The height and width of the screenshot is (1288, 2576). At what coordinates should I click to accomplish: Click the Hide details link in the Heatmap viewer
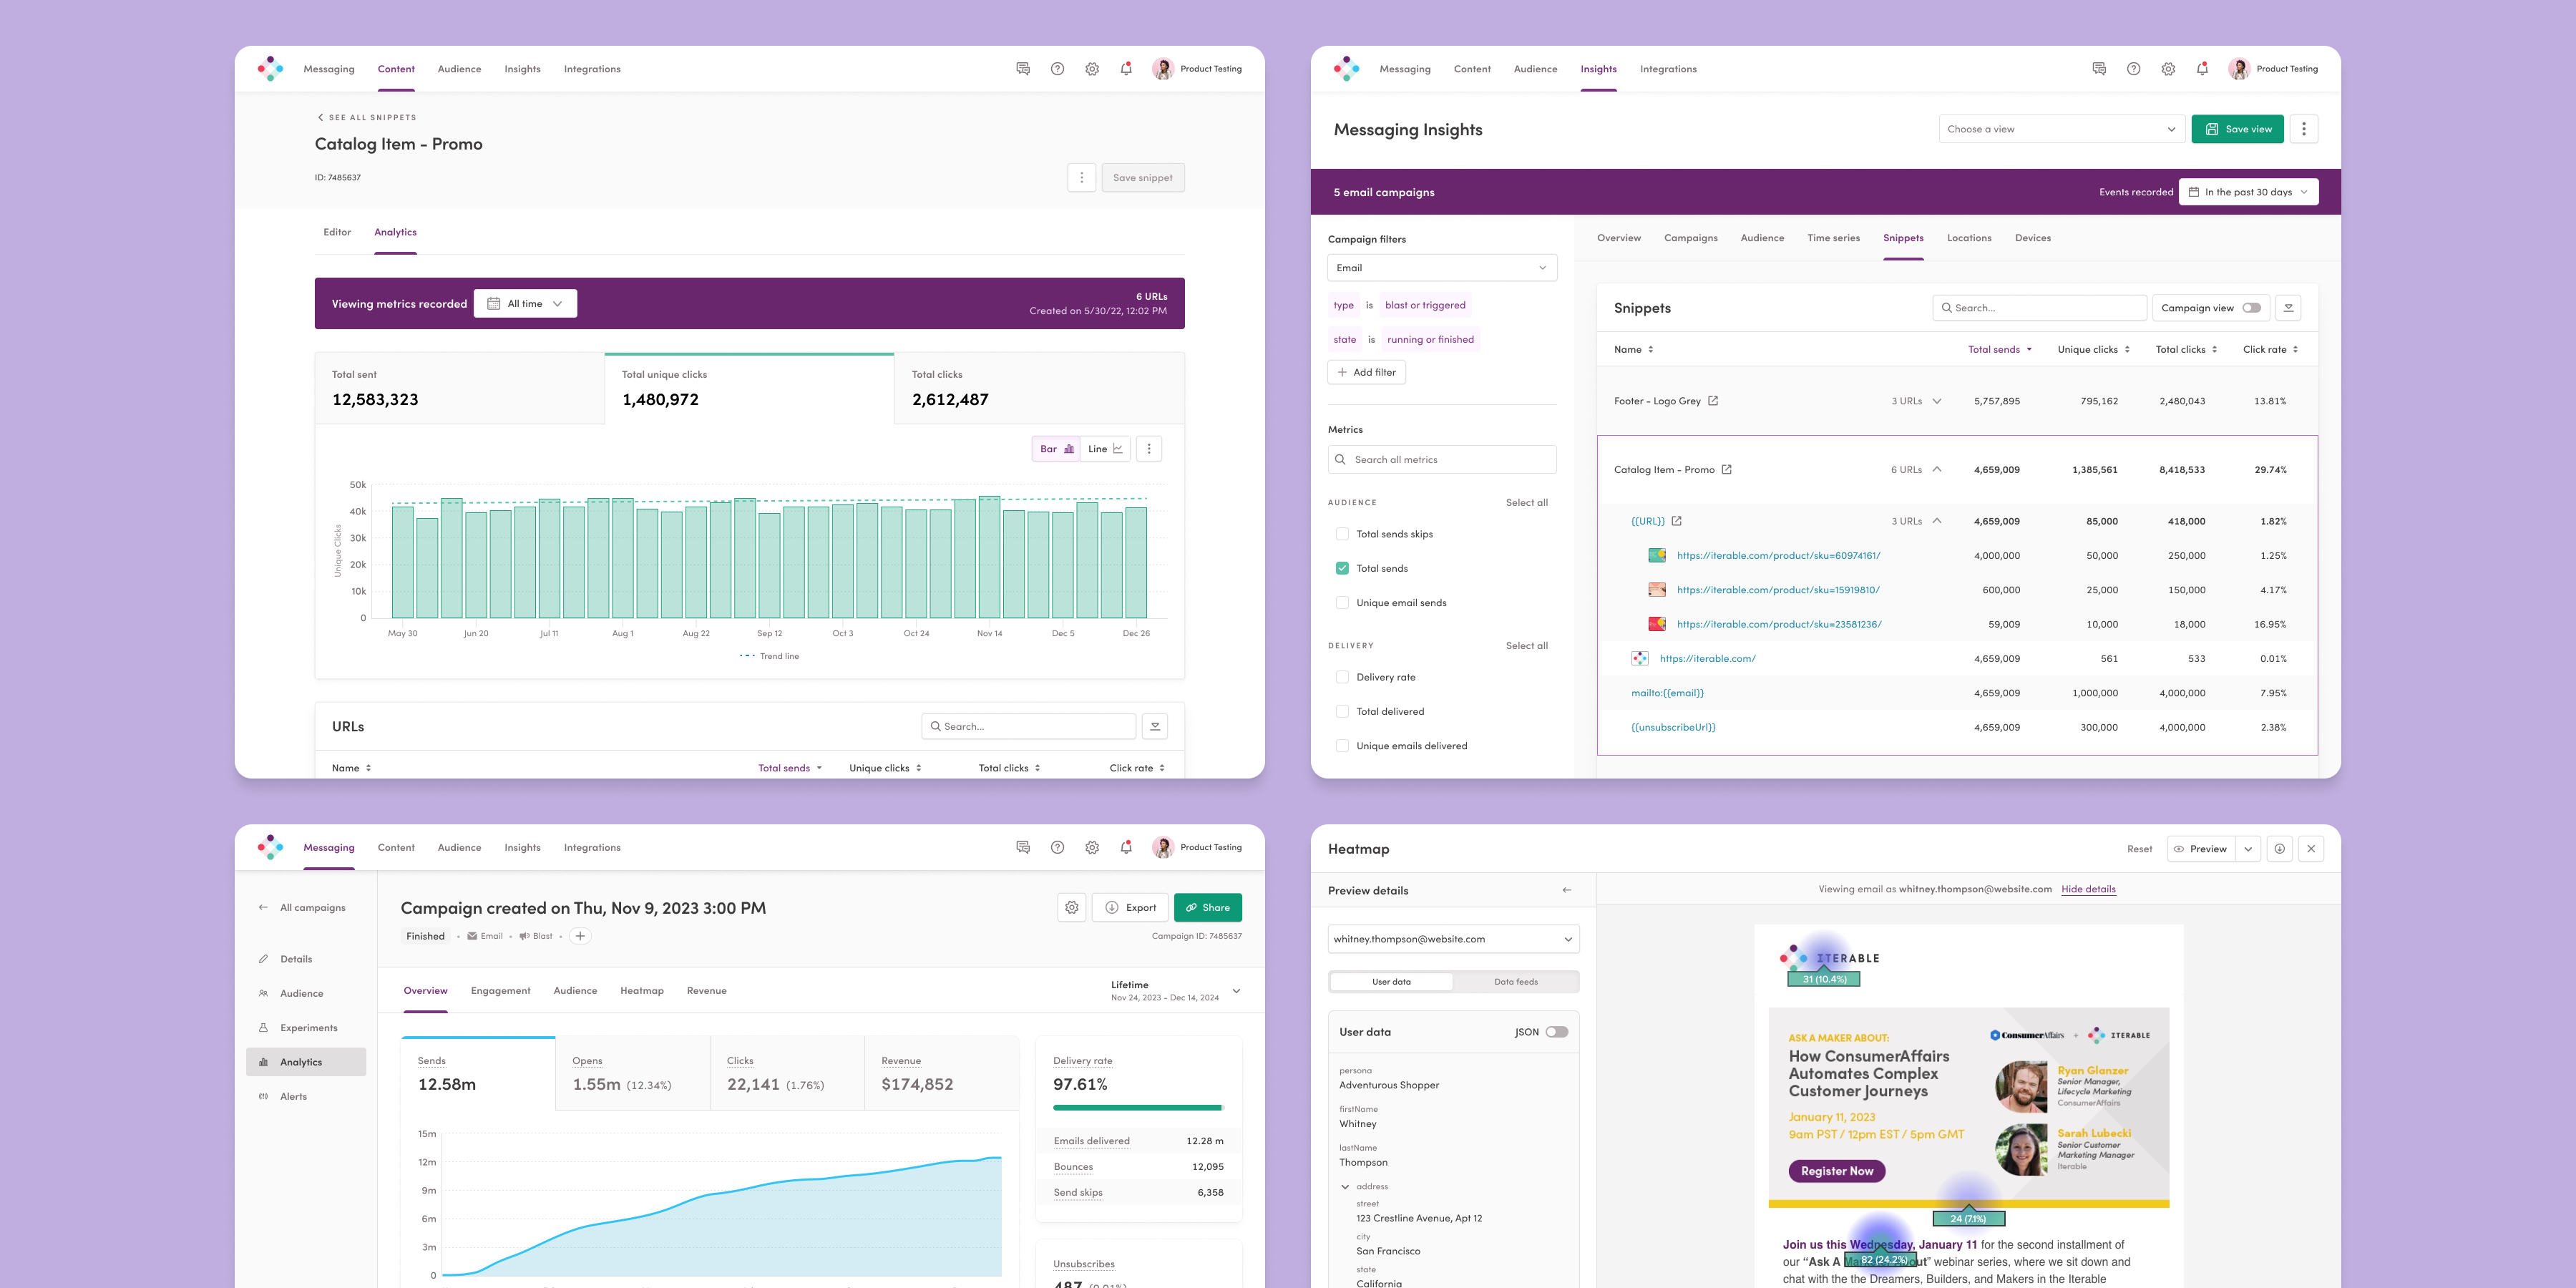[2089, 888]
